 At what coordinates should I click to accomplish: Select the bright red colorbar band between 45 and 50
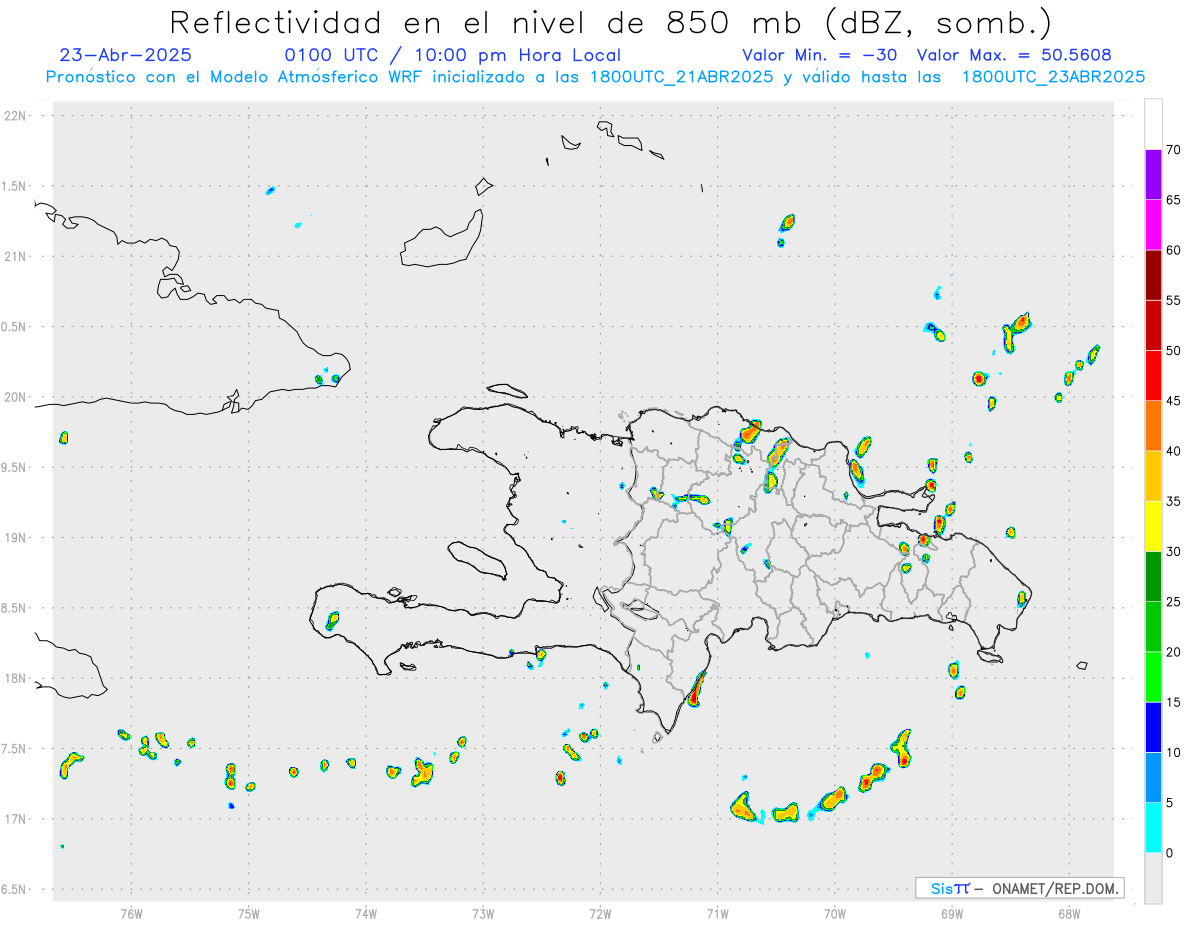point(1153,376)
